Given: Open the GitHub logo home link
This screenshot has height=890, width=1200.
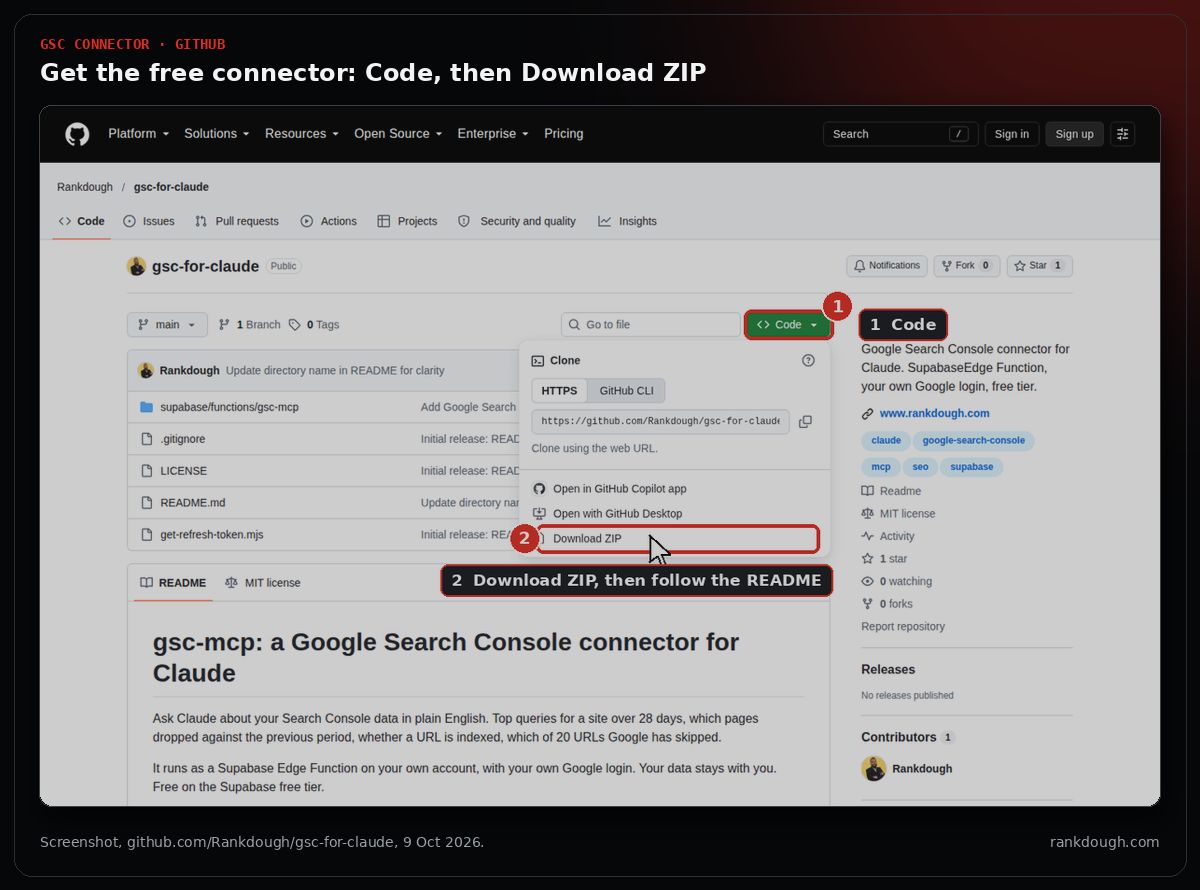Looking at the screenshot, I should pos(77,134).
